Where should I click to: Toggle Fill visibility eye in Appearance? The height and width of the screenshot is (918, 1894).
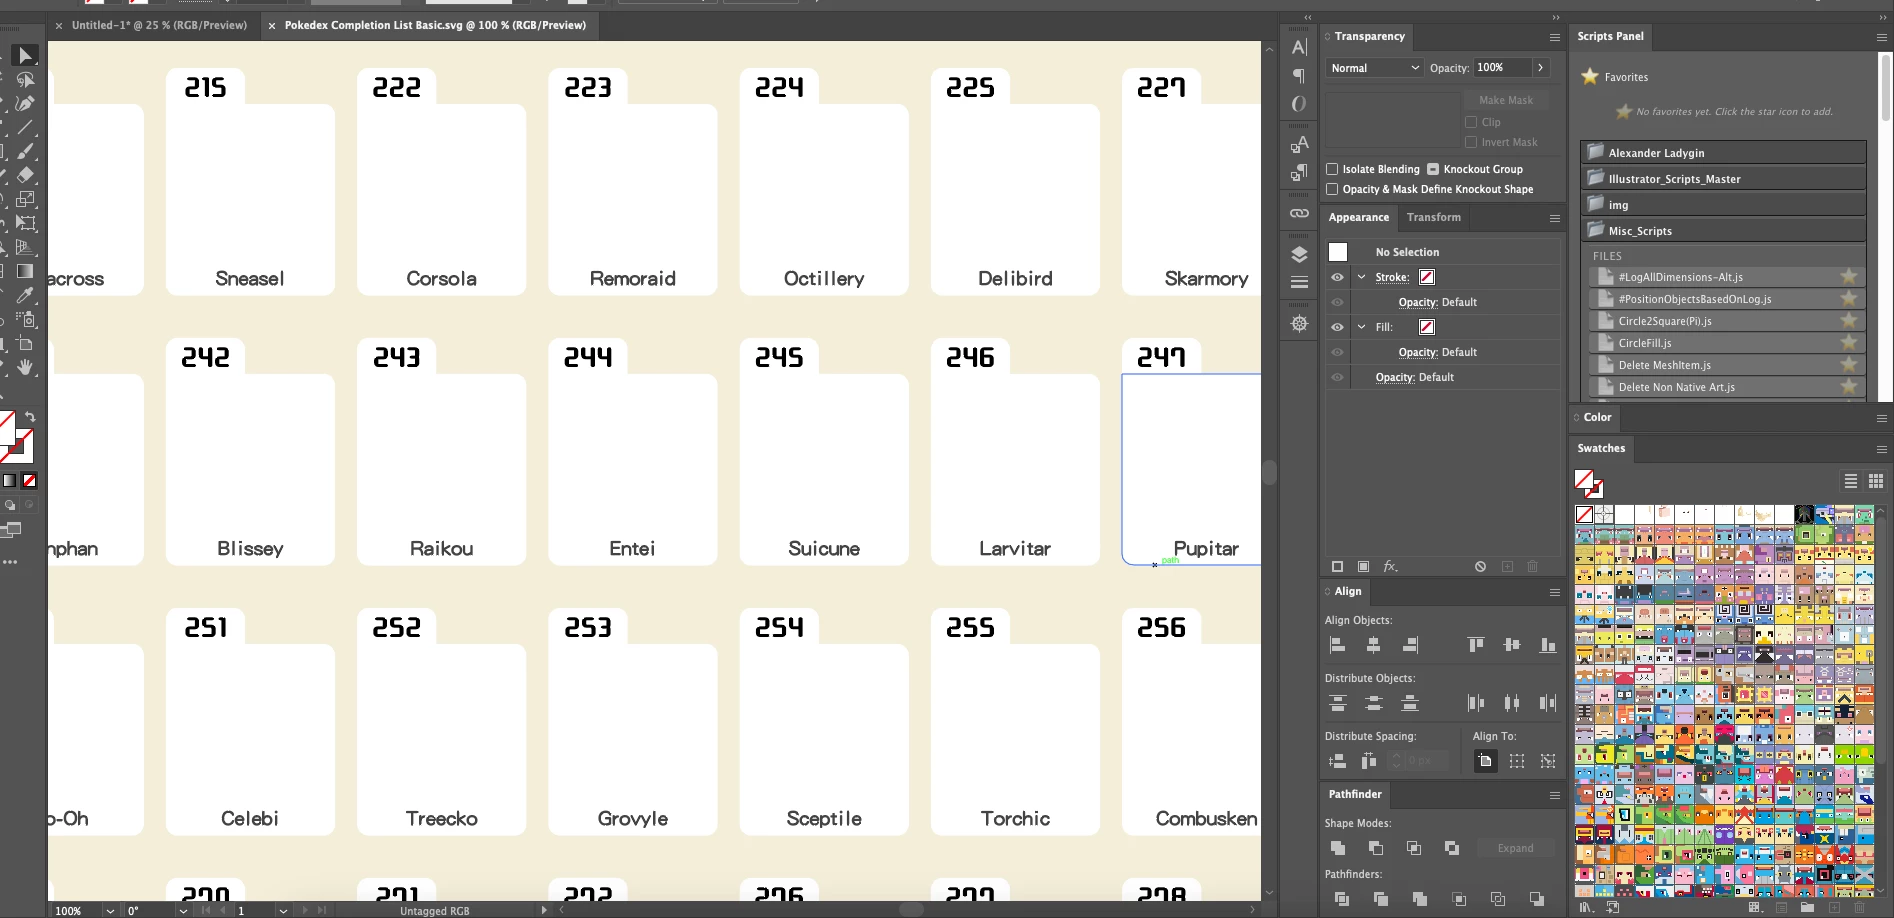pos(1337,327)
